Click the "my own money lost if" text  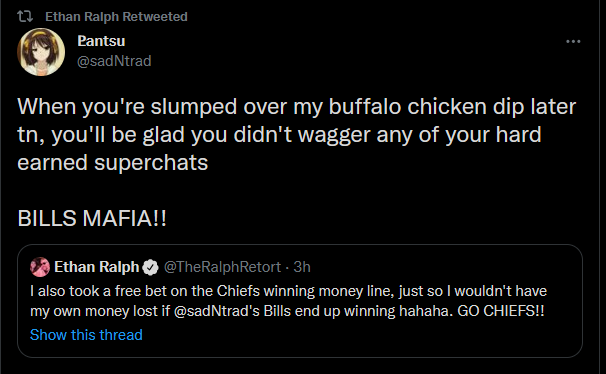tap(100, 311)
